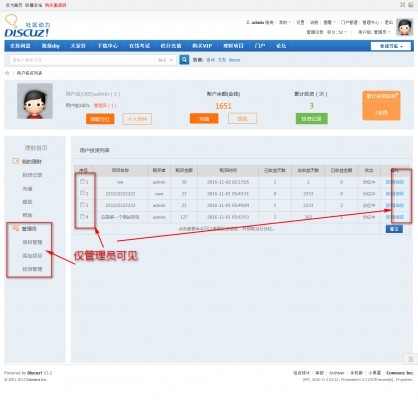The image size is (418, 400).
Task: Click the 我的理财 sidebar icon
Action: click(x=15, y=161)
